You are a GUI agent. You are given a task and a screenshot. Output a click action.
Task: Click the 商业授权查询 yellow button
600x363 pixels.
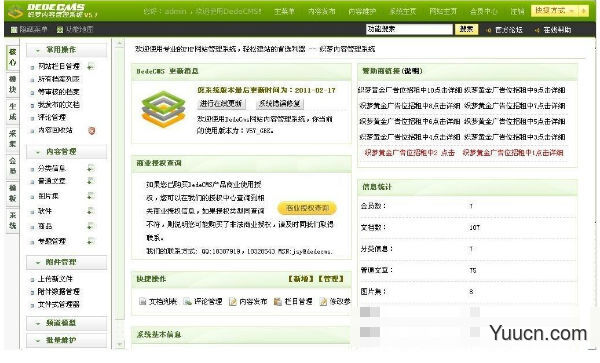pyautogui.click(x=307, y=208)
